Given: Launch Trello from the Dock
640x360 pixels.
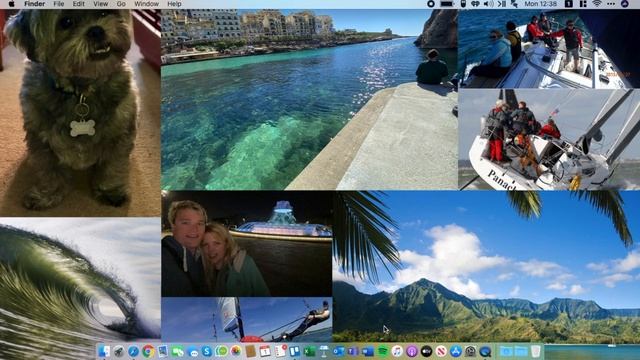Looking at the screenshot, I should tap(295, 351).
